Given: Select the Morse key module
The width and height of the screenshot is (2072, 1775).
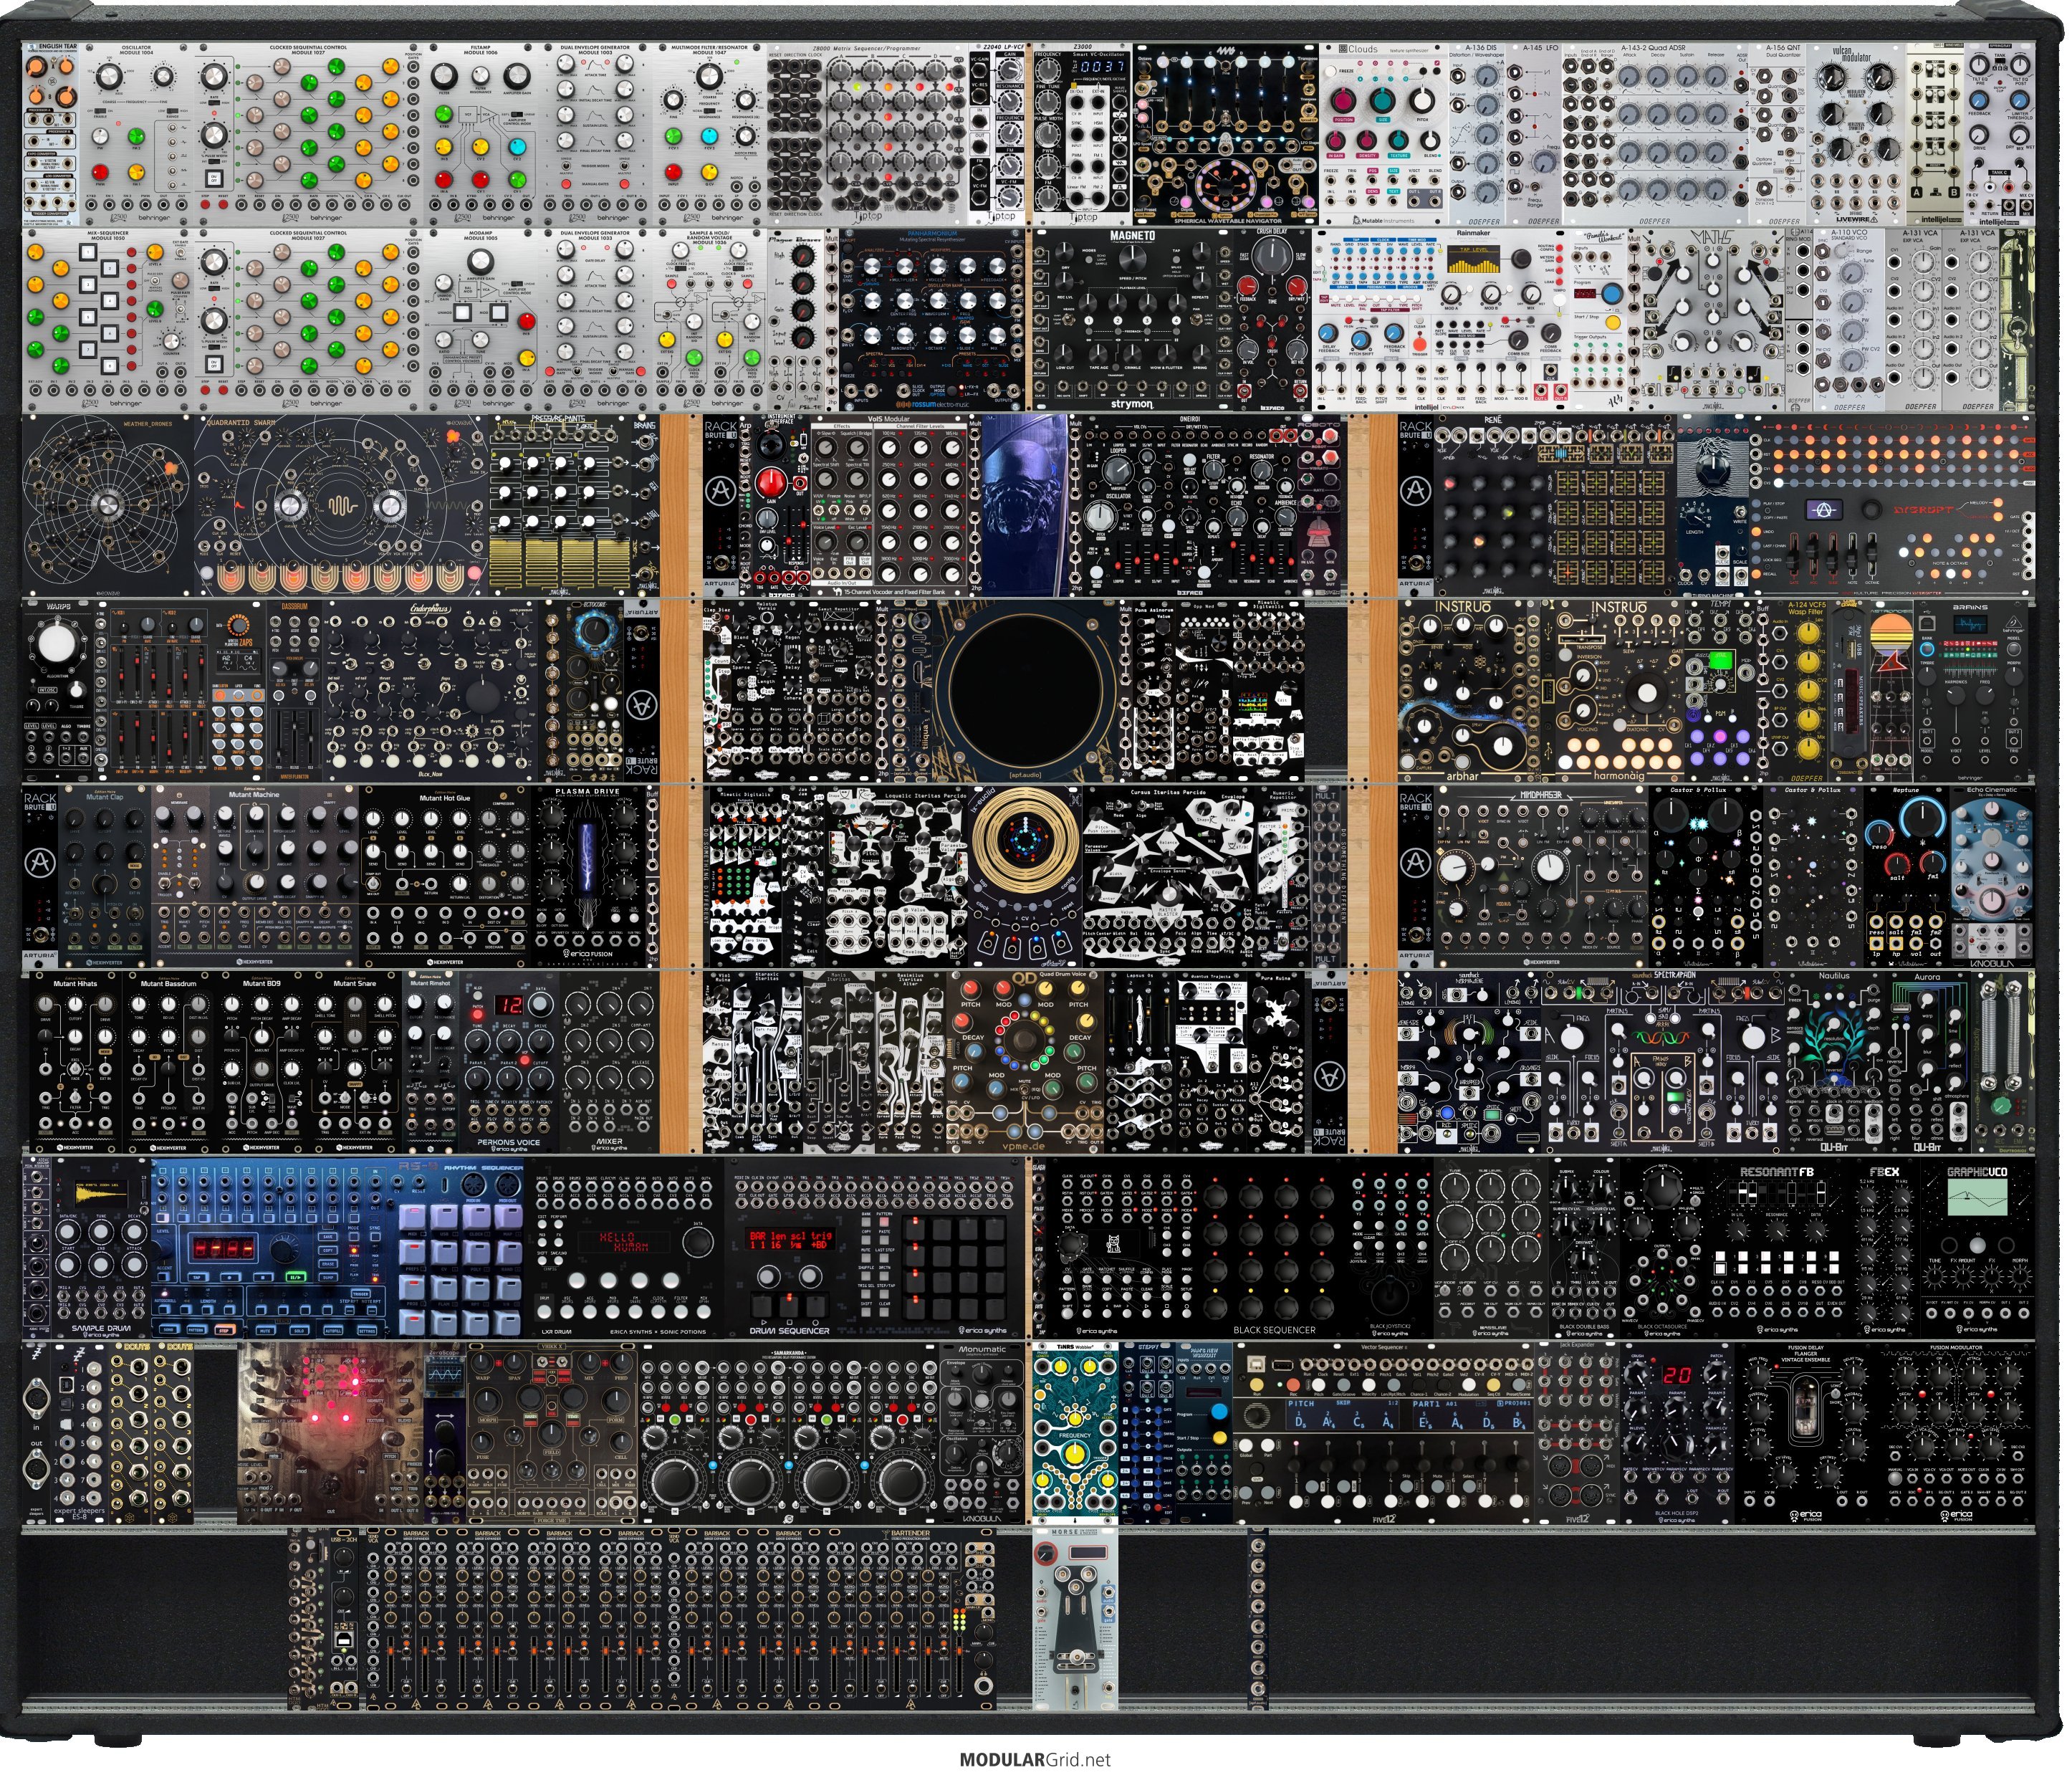Looking at the screenshot, I should tap(1076, 1620).
